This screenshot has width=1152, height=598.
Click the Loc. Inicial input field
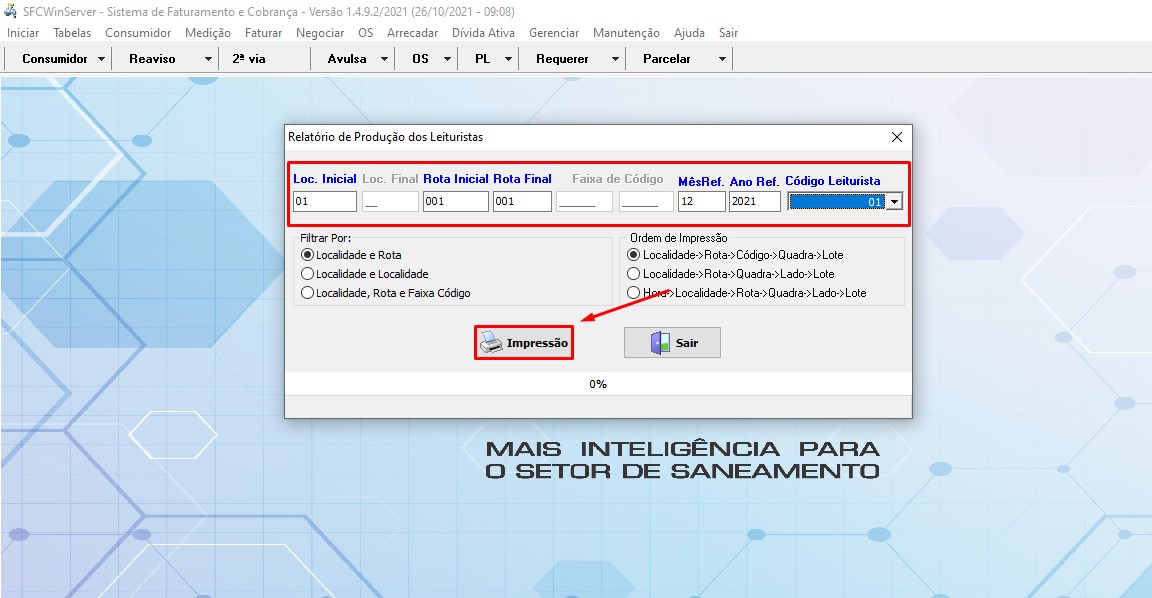tap(325, 202)
